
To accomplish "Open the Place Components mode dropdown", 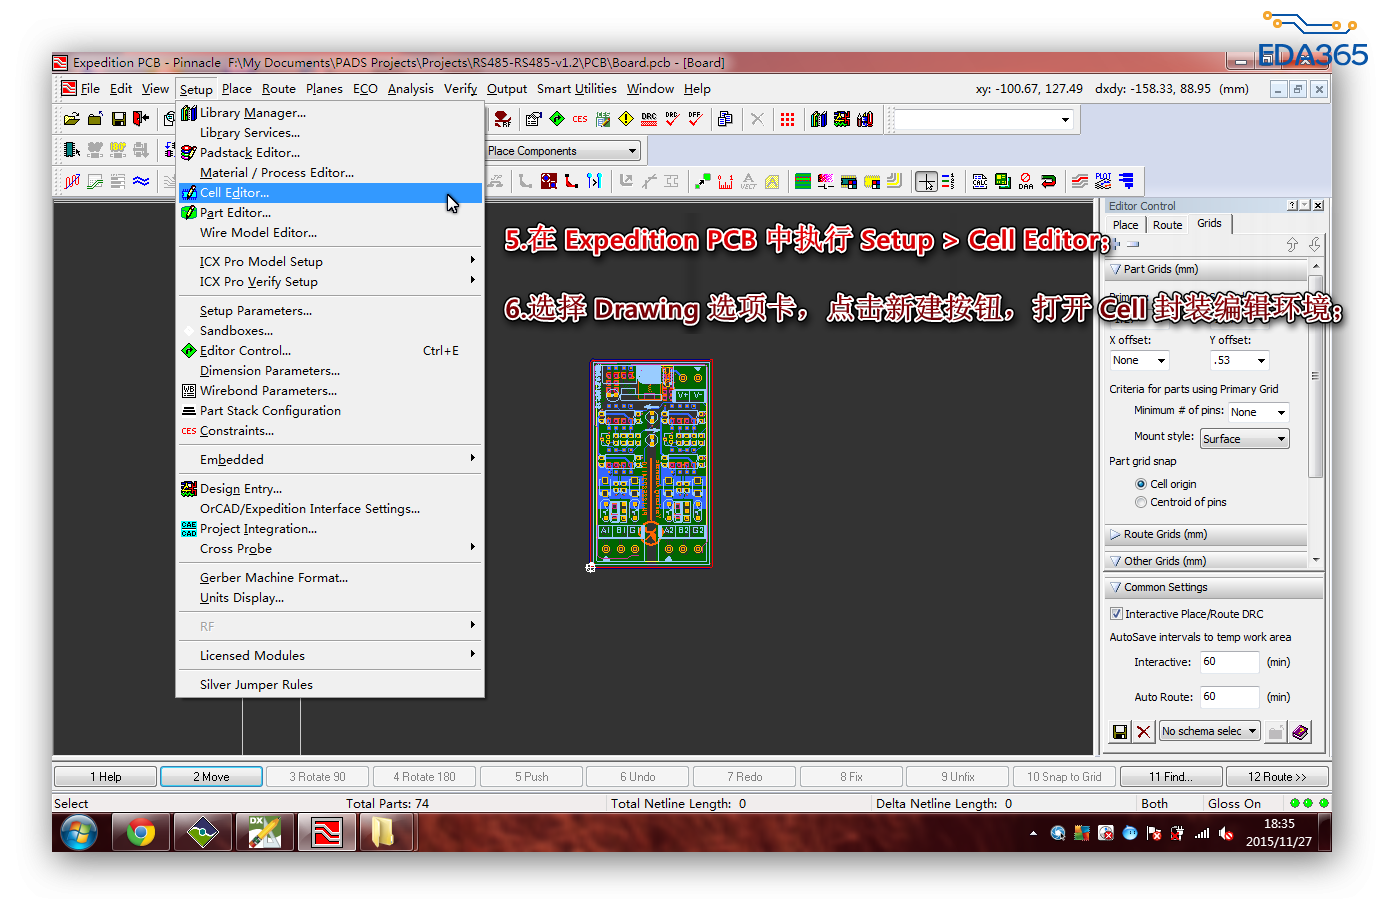I will [x=563, y=151].
